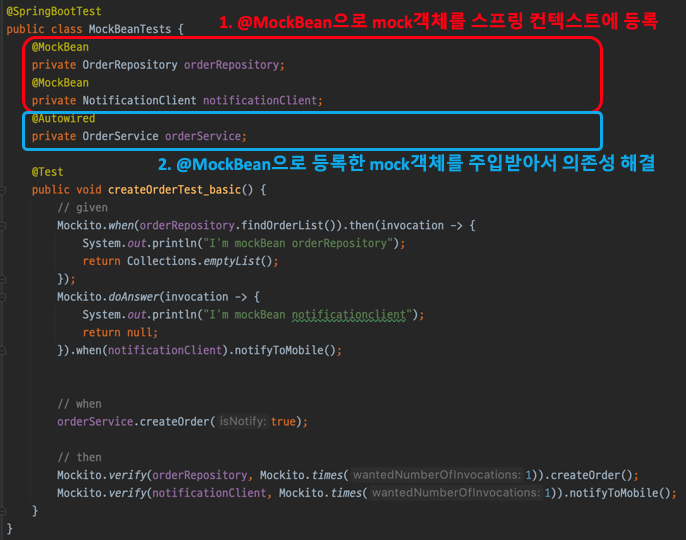Click the underlined notificationclient word in the string
The width and height of the screenshot is (686, 540).
click(x=349, y=315)
